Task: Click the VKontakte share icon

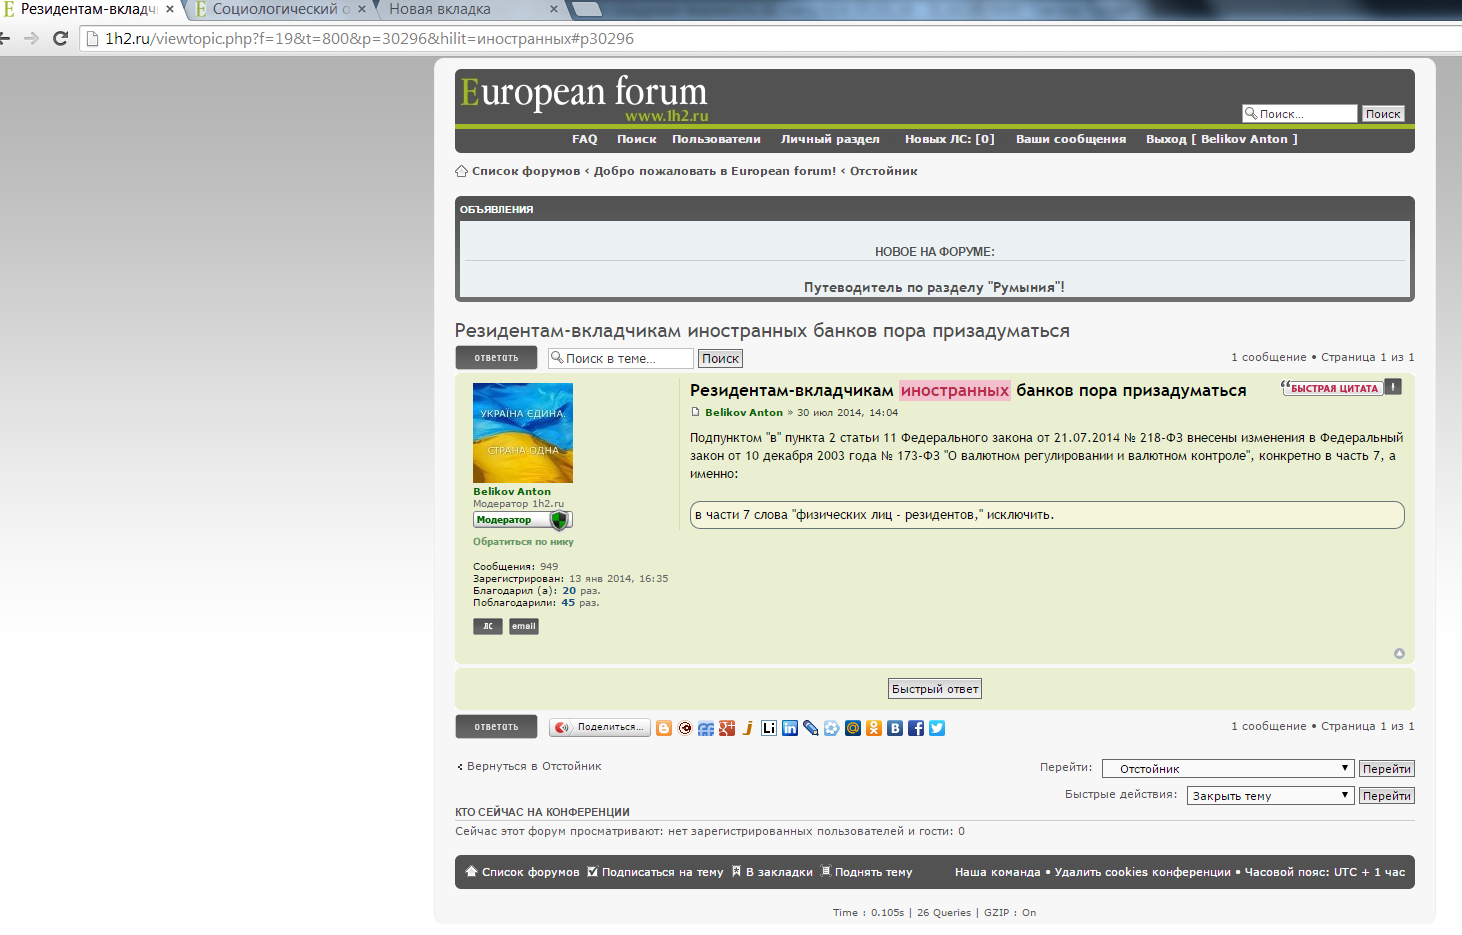Action: (895, 728)
